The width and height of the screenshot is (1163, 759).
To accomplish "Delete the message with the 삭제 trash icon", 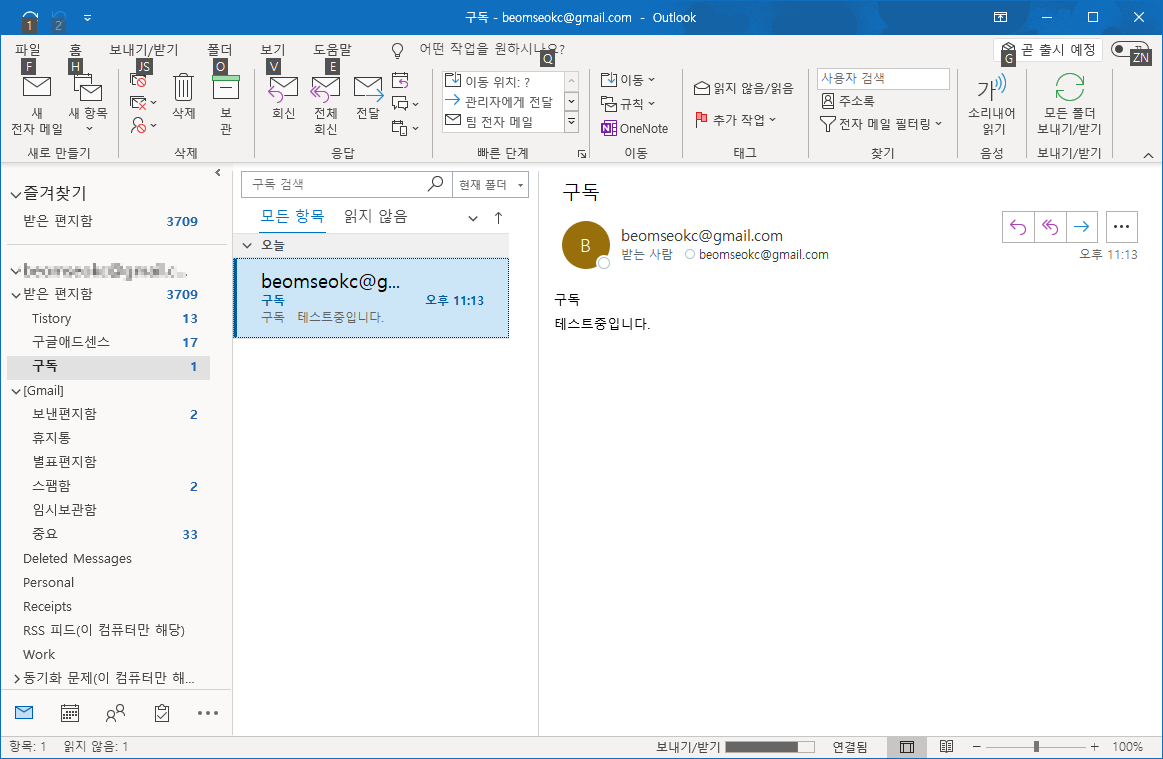I will 183,96.
